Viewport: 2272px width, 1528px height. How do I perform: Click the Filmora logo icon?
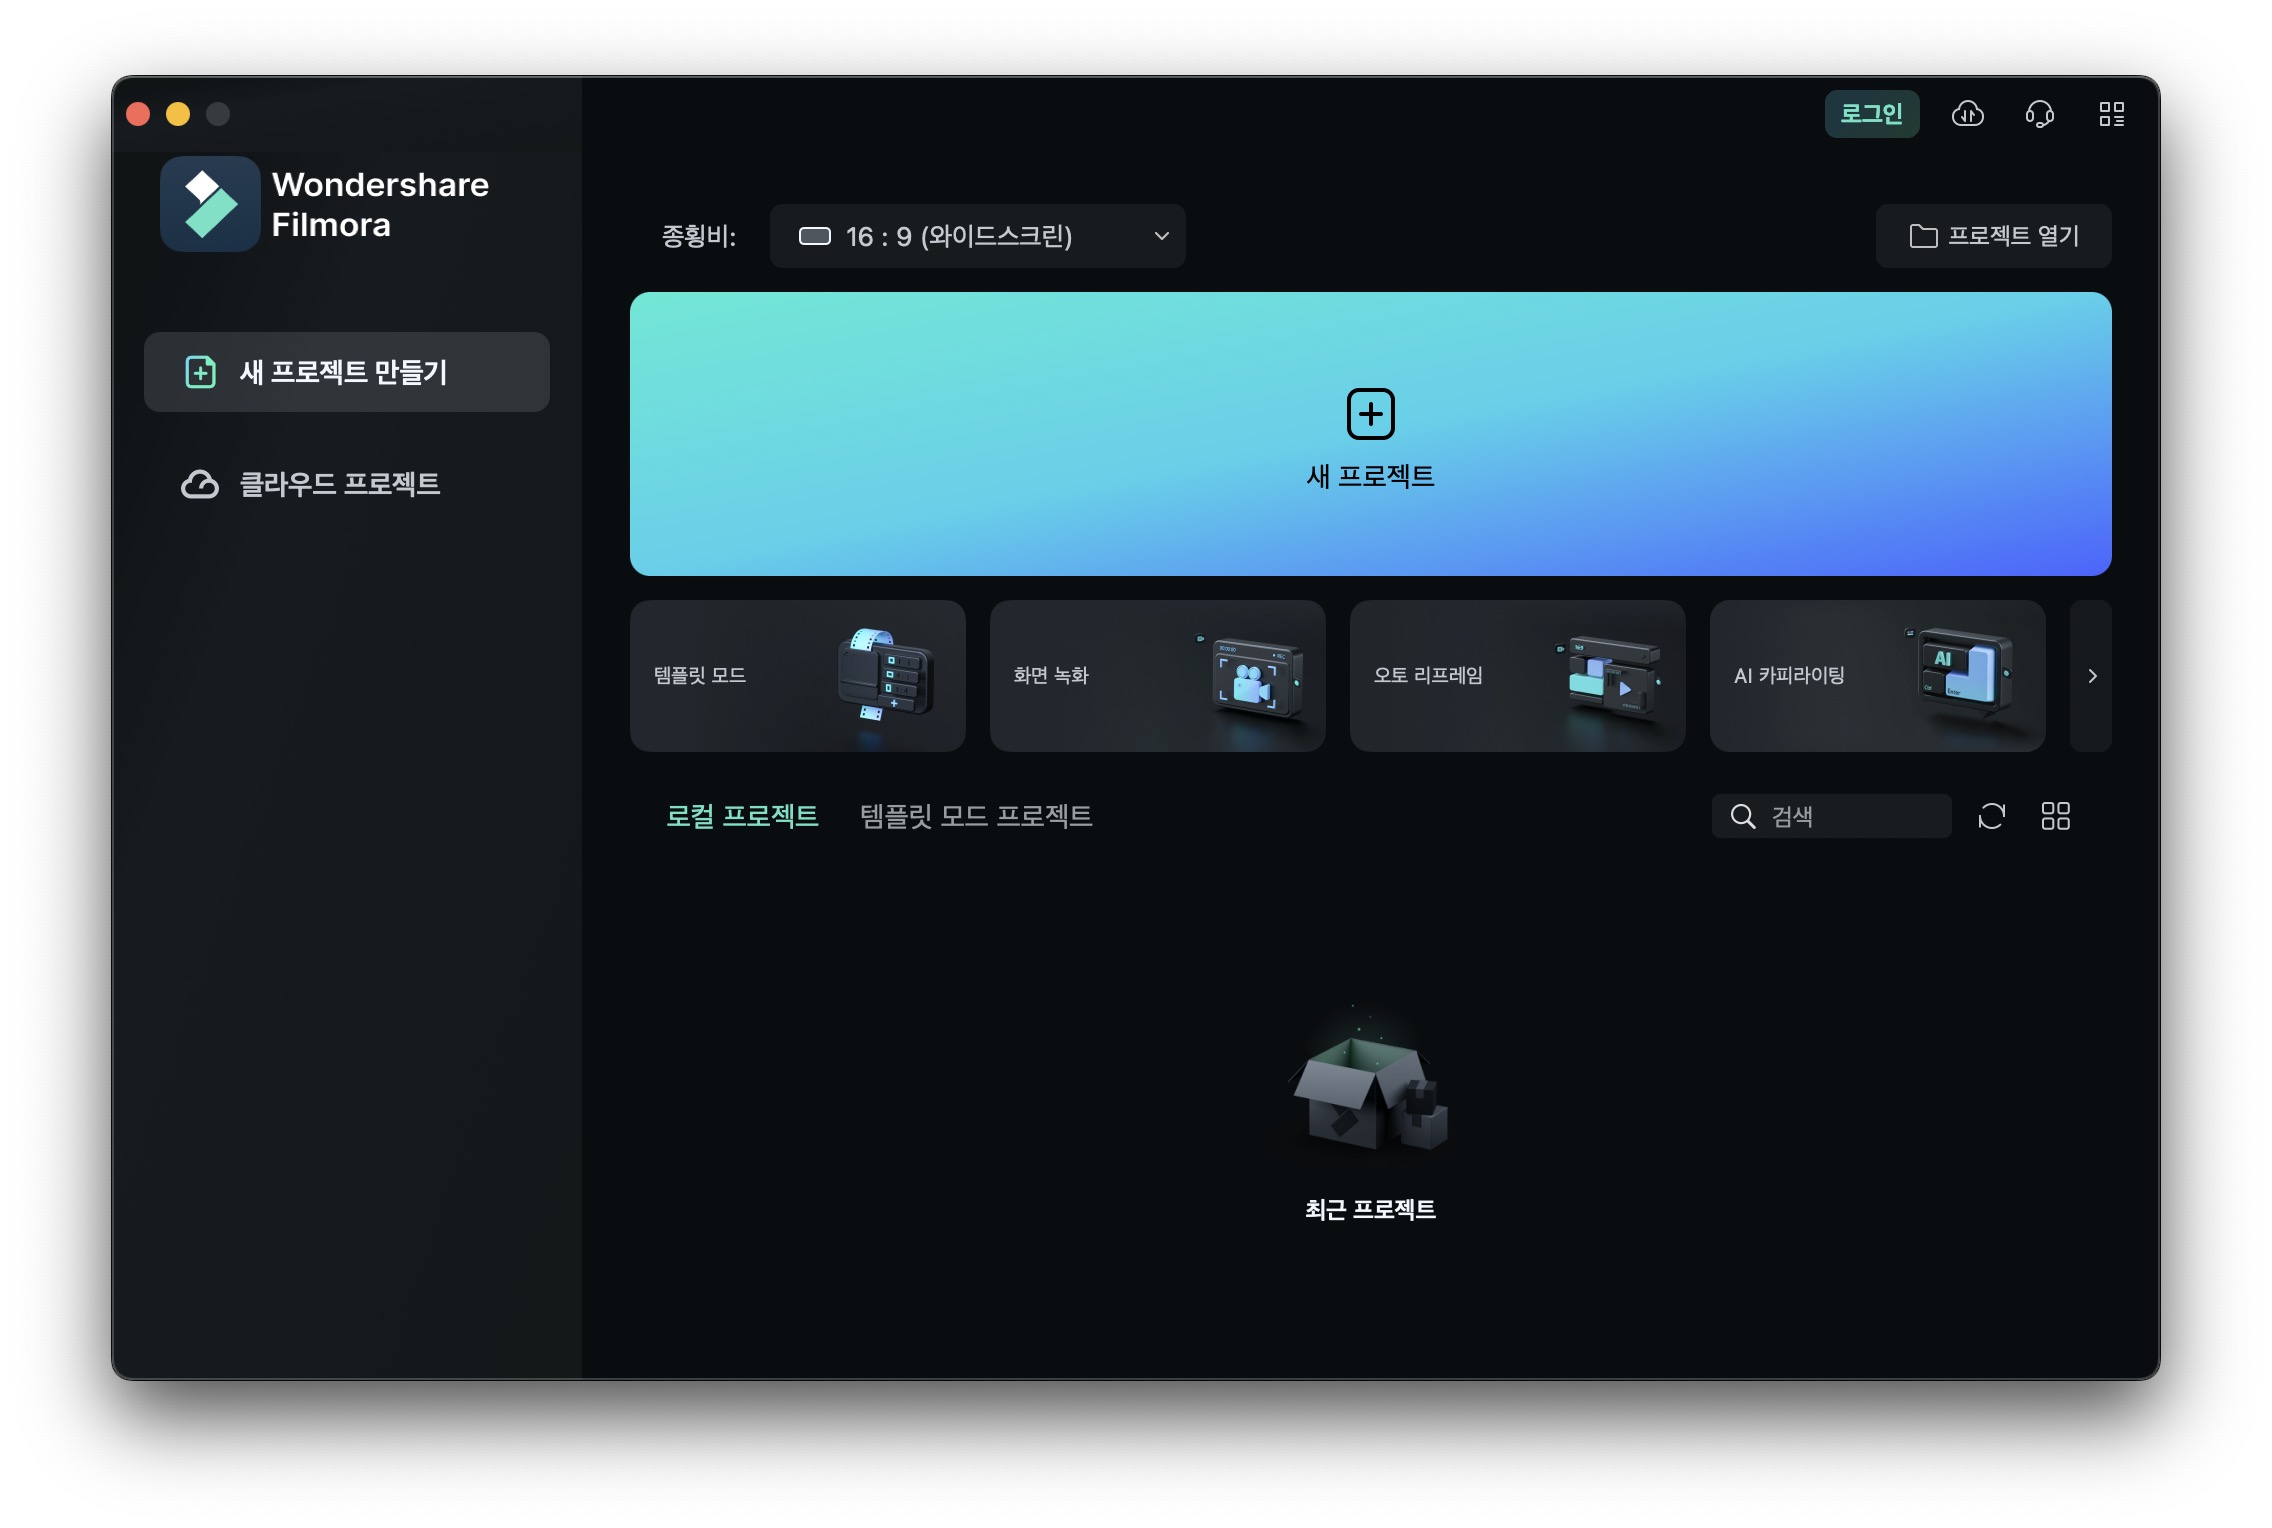click(210, 204)
